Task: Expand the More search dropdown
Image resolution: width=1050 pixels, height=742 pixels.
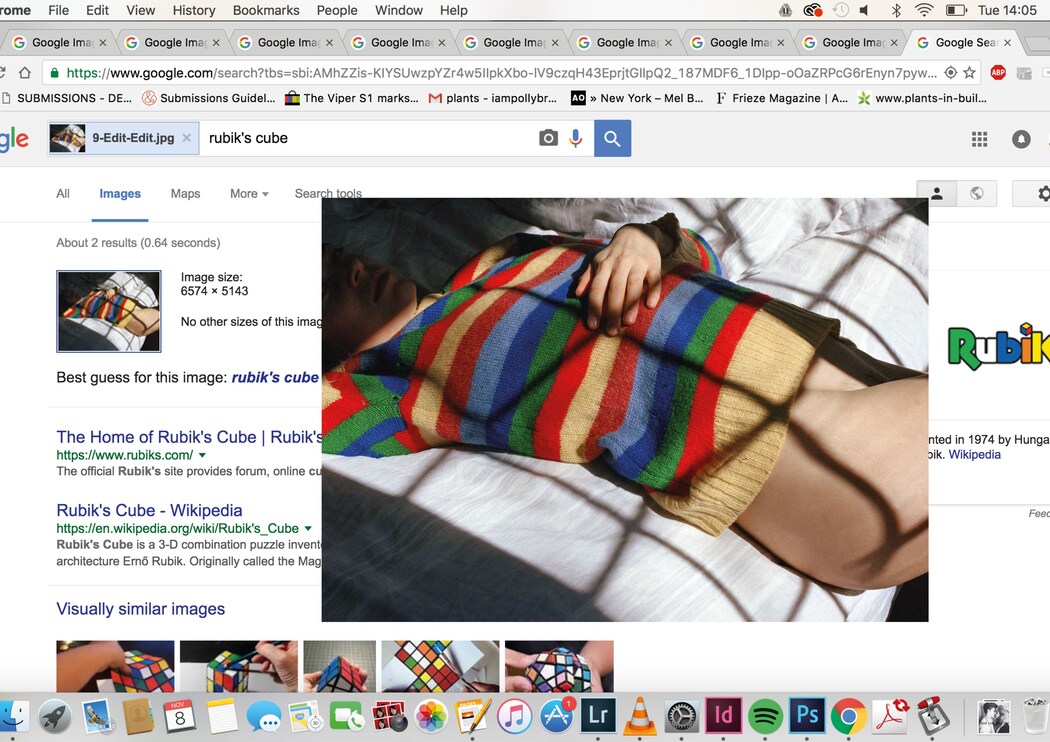Action: click(249, 194)
